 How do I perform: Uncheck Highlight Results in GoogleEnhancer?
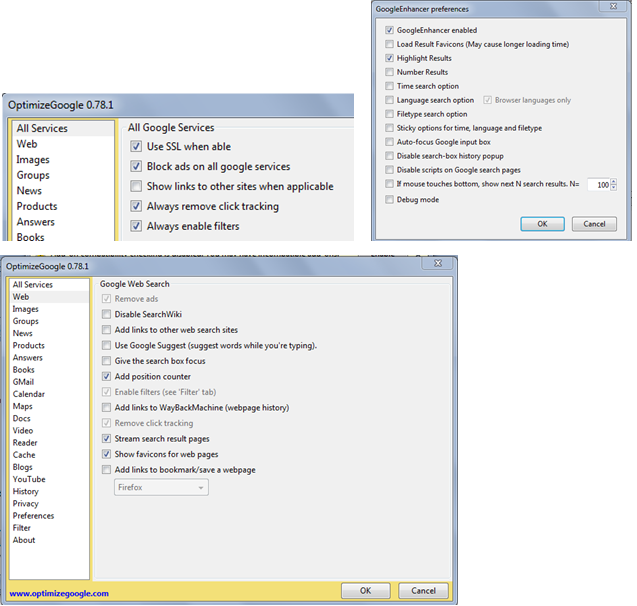(389, 58)
